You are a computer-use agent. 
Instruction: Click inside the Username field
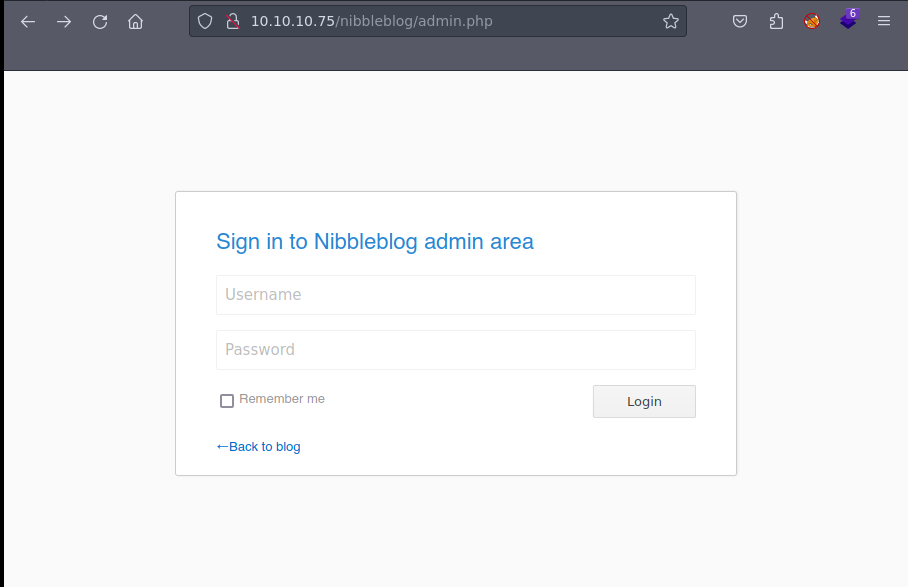455,294
